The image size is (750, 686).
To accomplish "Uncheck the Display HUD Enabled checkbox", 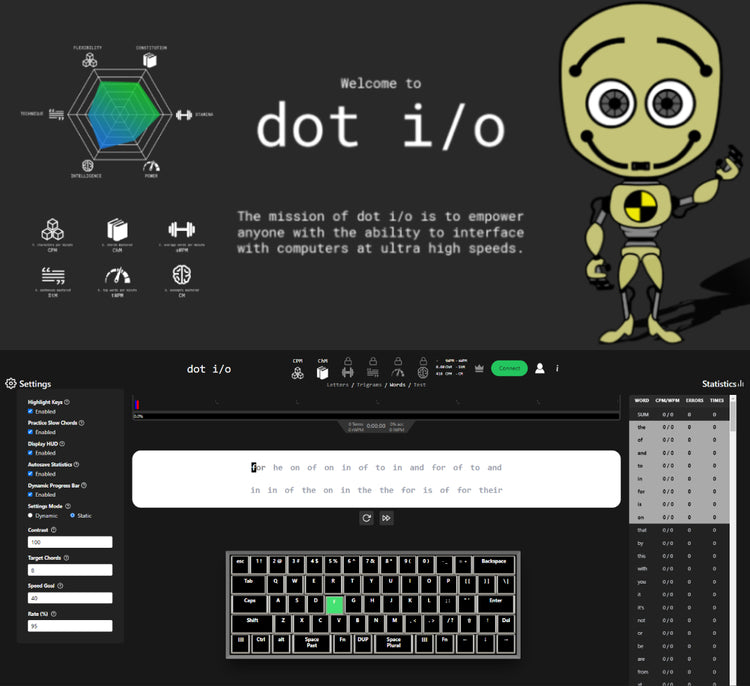I will [30, 453].
